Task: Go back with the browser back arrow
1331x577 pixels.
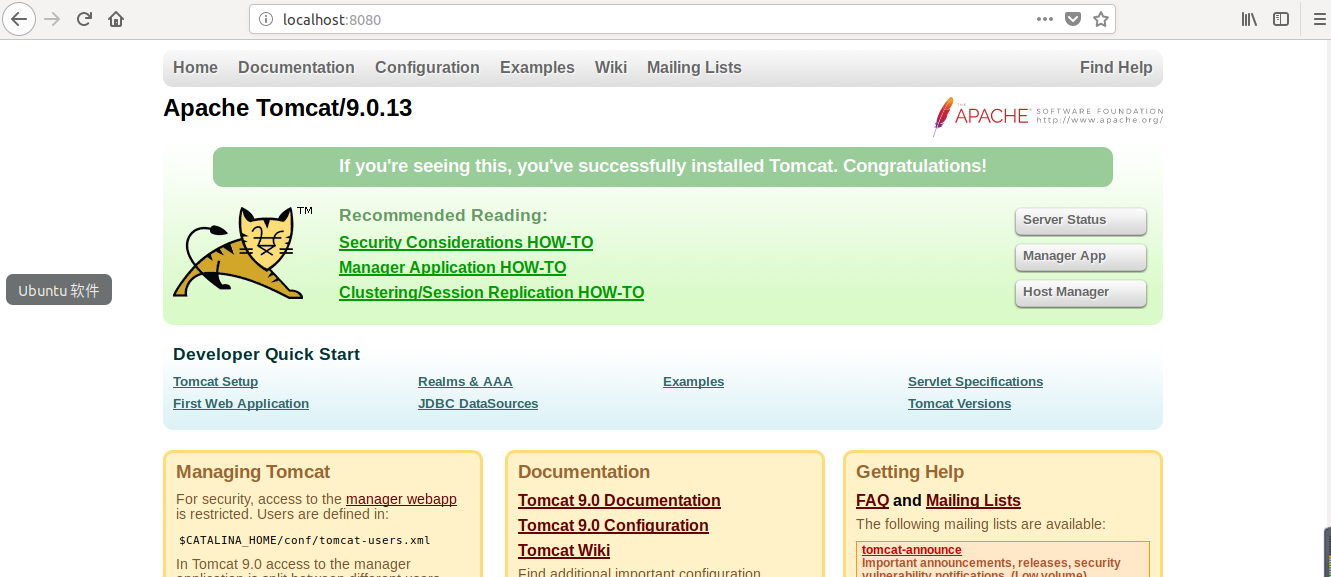Action: coord(19,19)
